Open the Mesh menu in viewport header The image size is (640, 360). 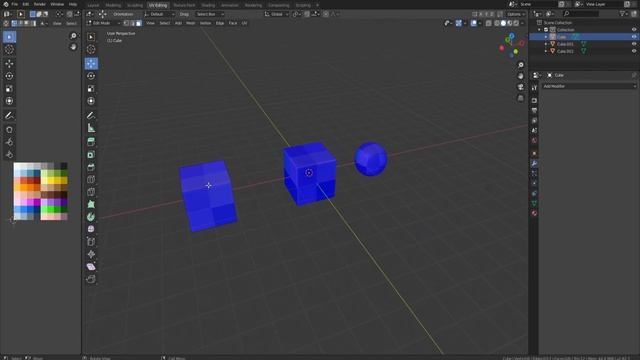[191, 23]
